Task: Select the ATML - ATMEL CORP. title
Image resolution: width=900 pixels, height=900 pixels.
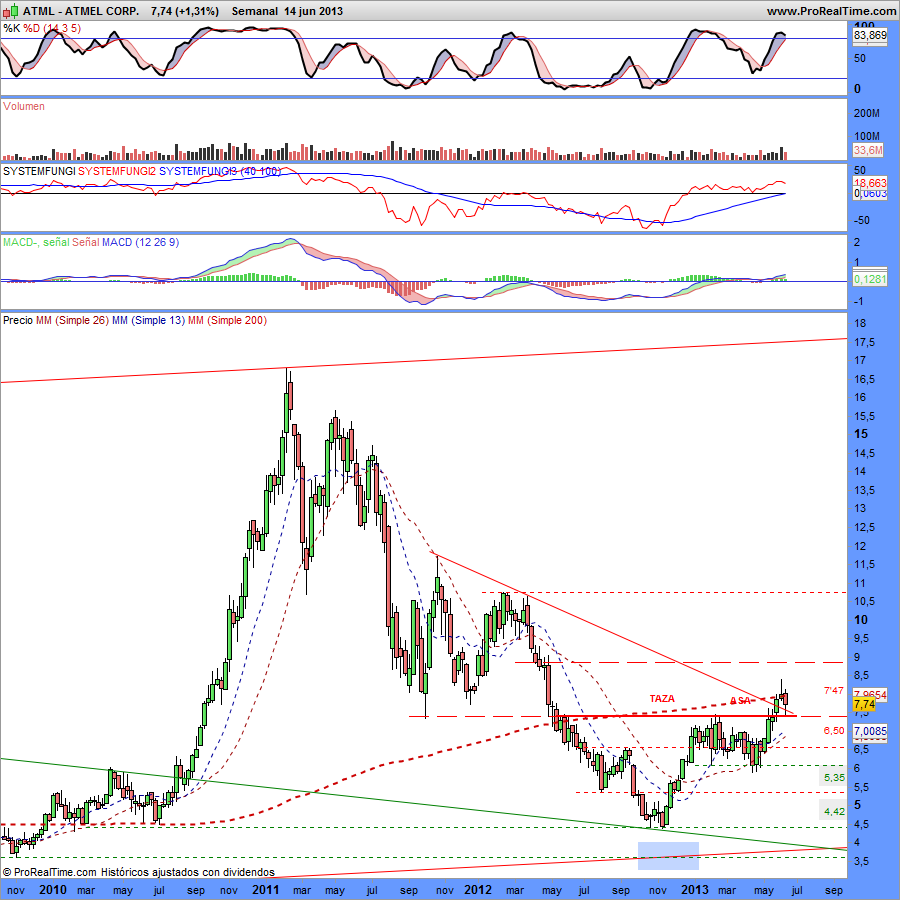Action: point(80,11)
